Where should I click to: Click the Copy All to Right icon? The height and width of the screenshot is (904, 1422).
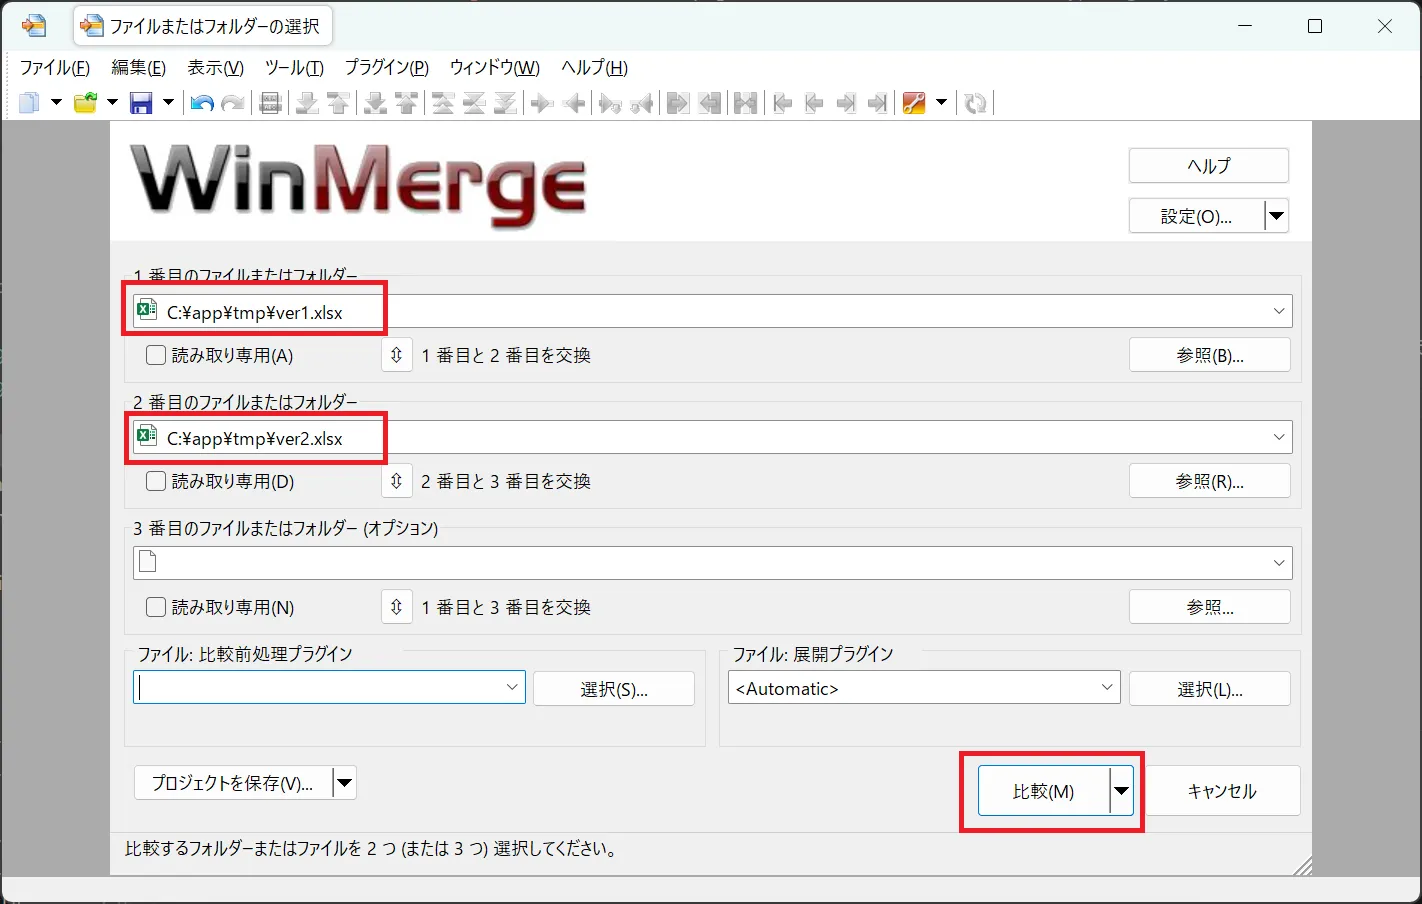(x=678, y=102)
